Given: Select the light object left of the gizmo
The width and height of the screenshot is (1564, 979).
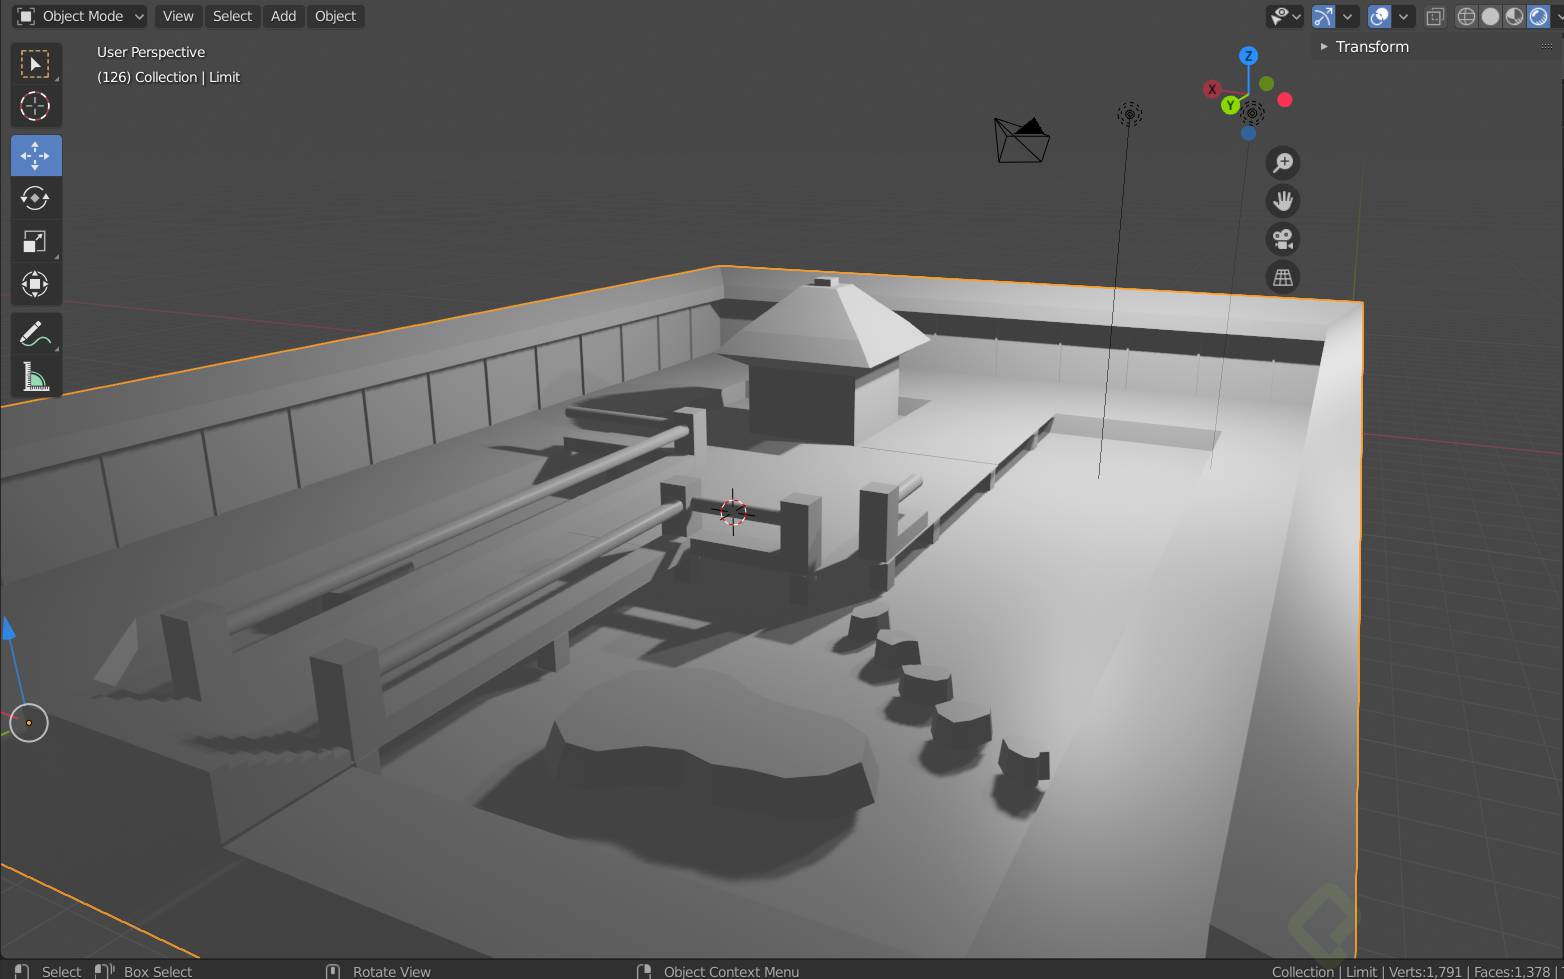Looking at the screenshot, I should [1130, 114].
